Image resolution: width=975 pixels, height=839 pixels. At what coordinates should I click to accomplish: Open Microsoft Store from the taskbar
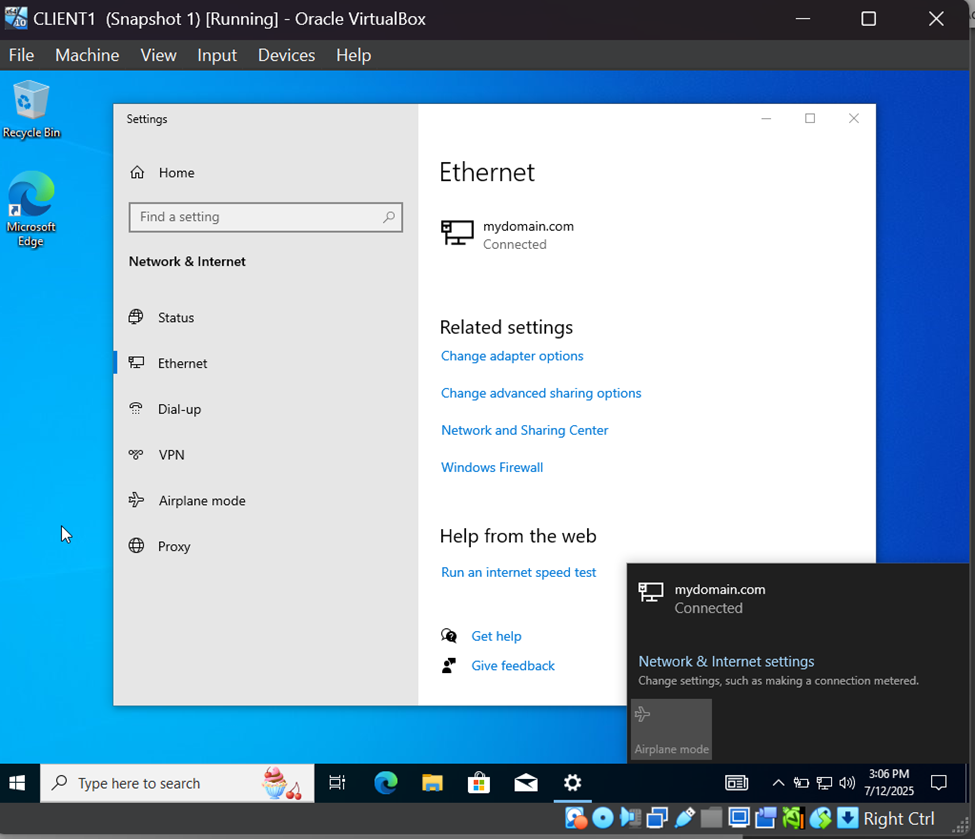479,783
